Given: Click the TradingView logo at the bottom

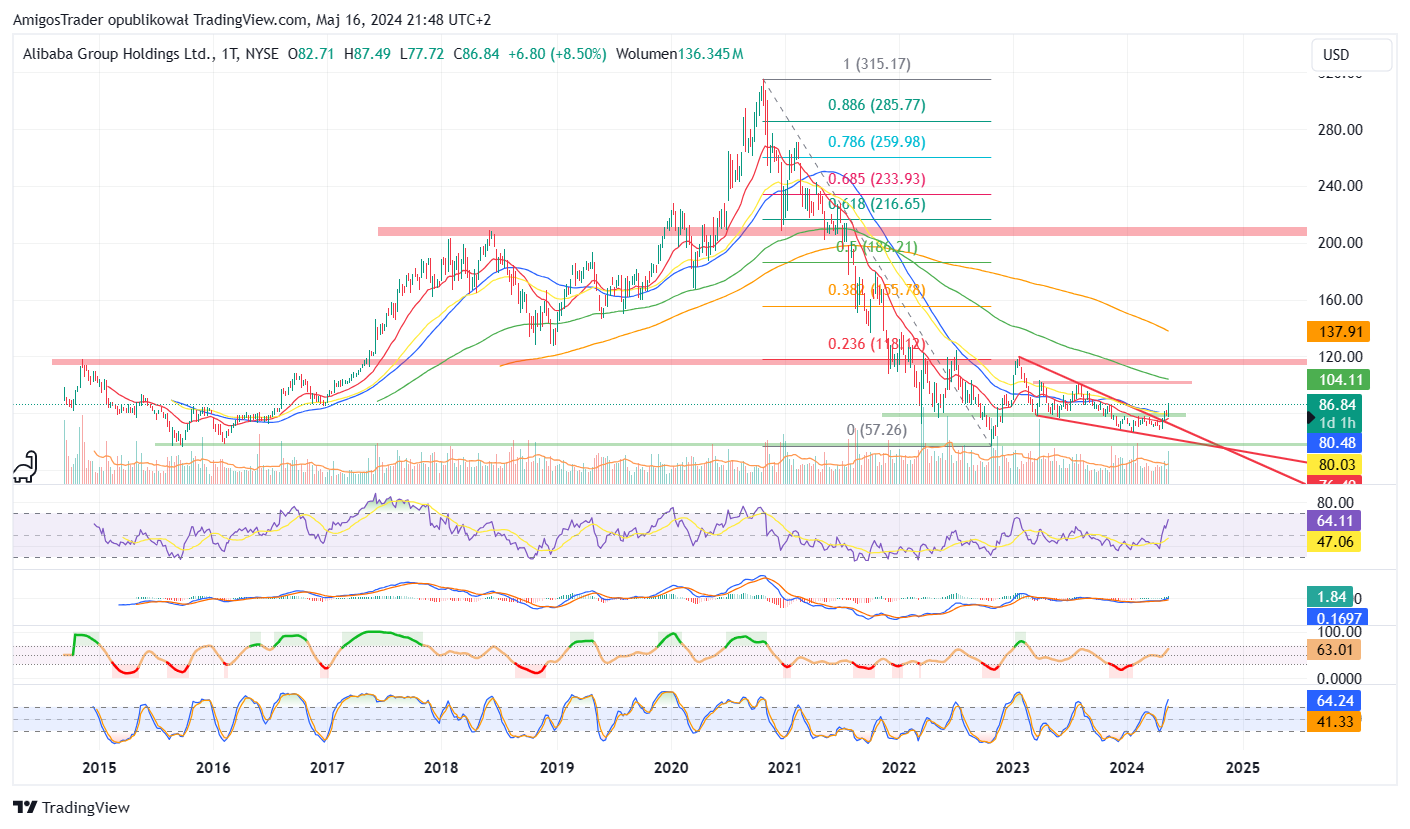Looking at the screenshot, I should coord(71,807).
